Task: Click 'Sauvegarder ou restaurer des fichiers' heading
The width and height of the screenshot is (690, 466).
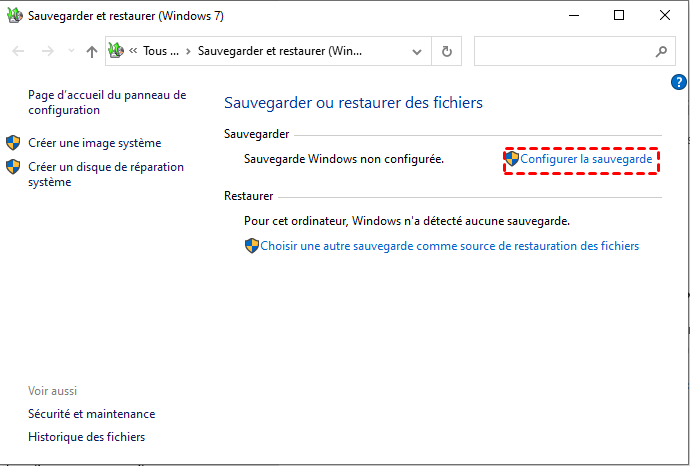Action: point(353,103)
